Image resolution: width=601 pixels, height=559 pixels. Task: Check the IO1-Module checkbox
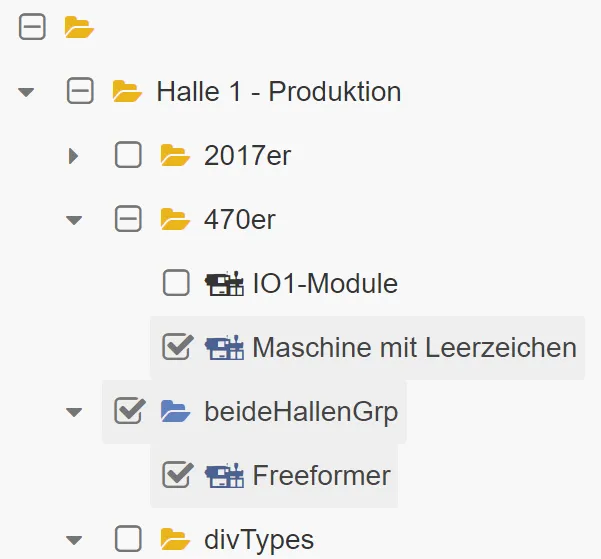[x=176, y=284]
